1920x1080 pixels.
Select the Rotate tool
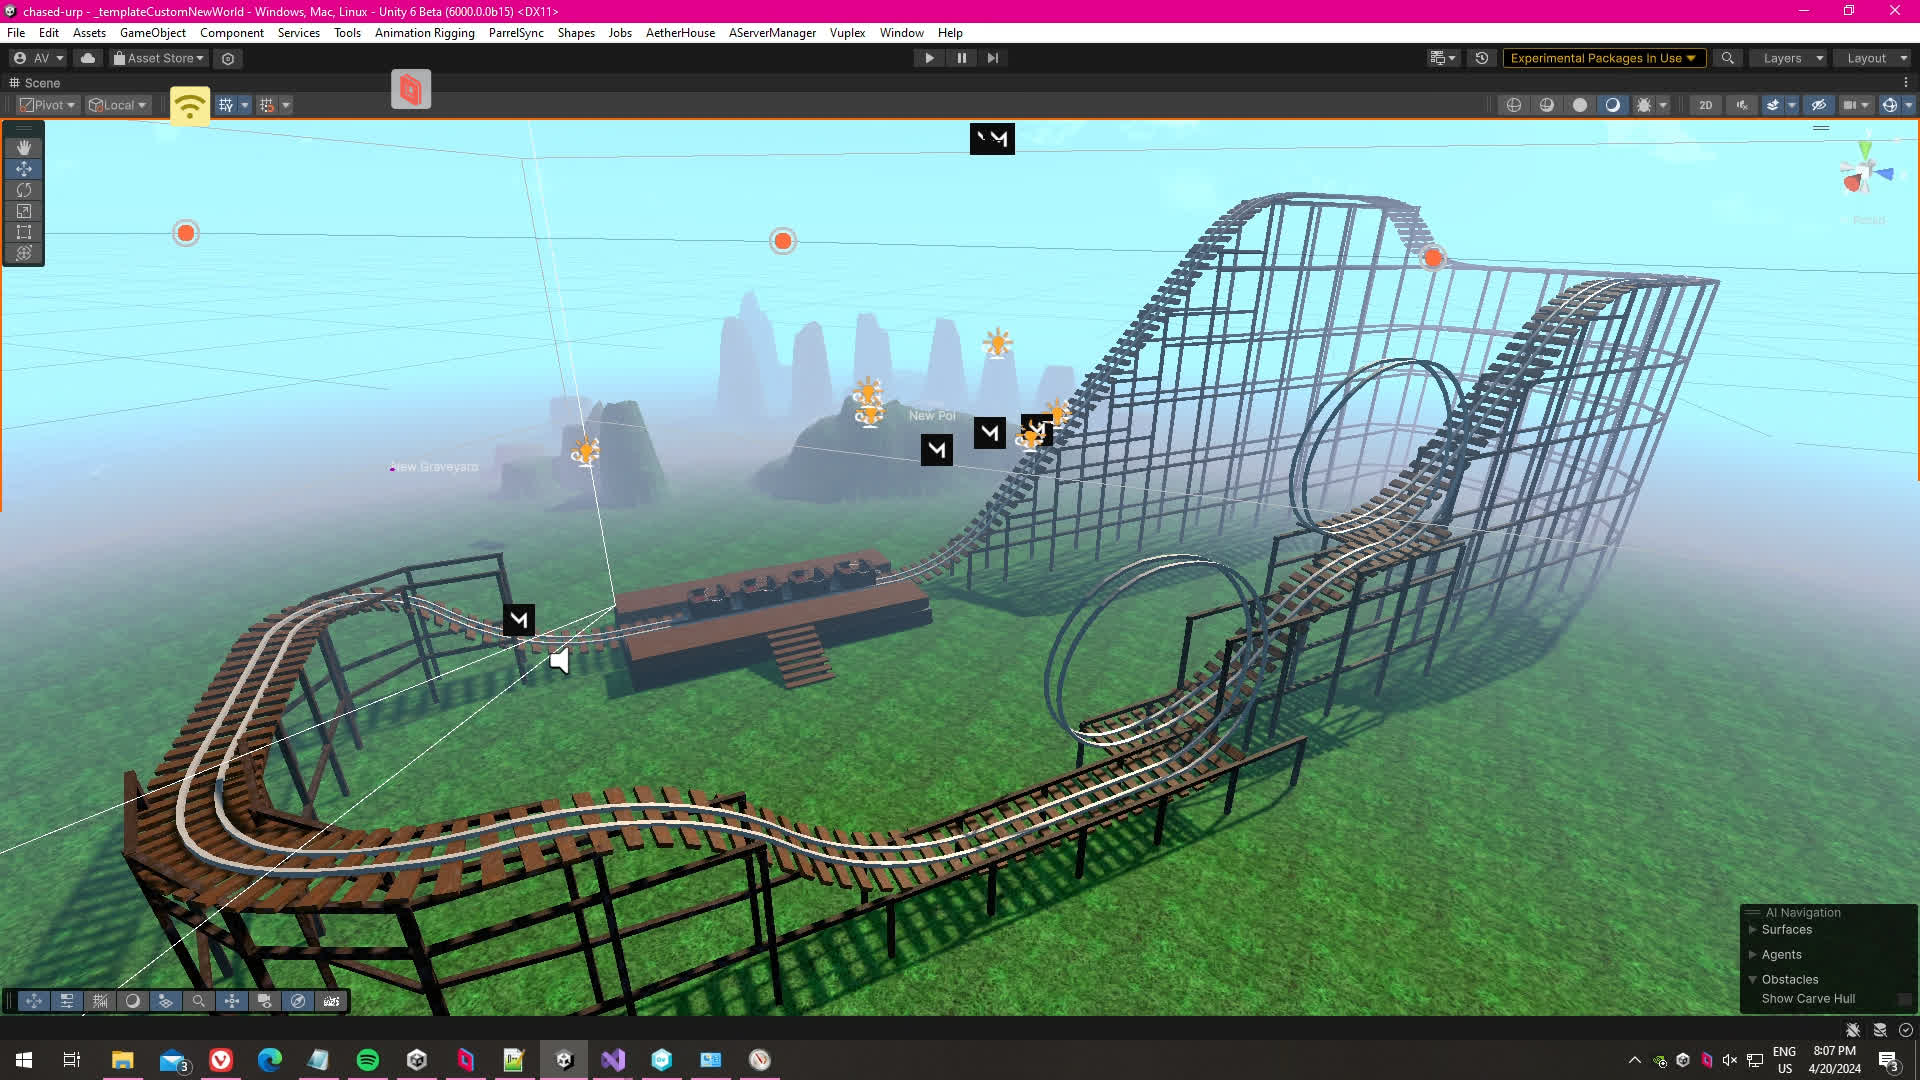pyautogui.click(x=24, y=190)
